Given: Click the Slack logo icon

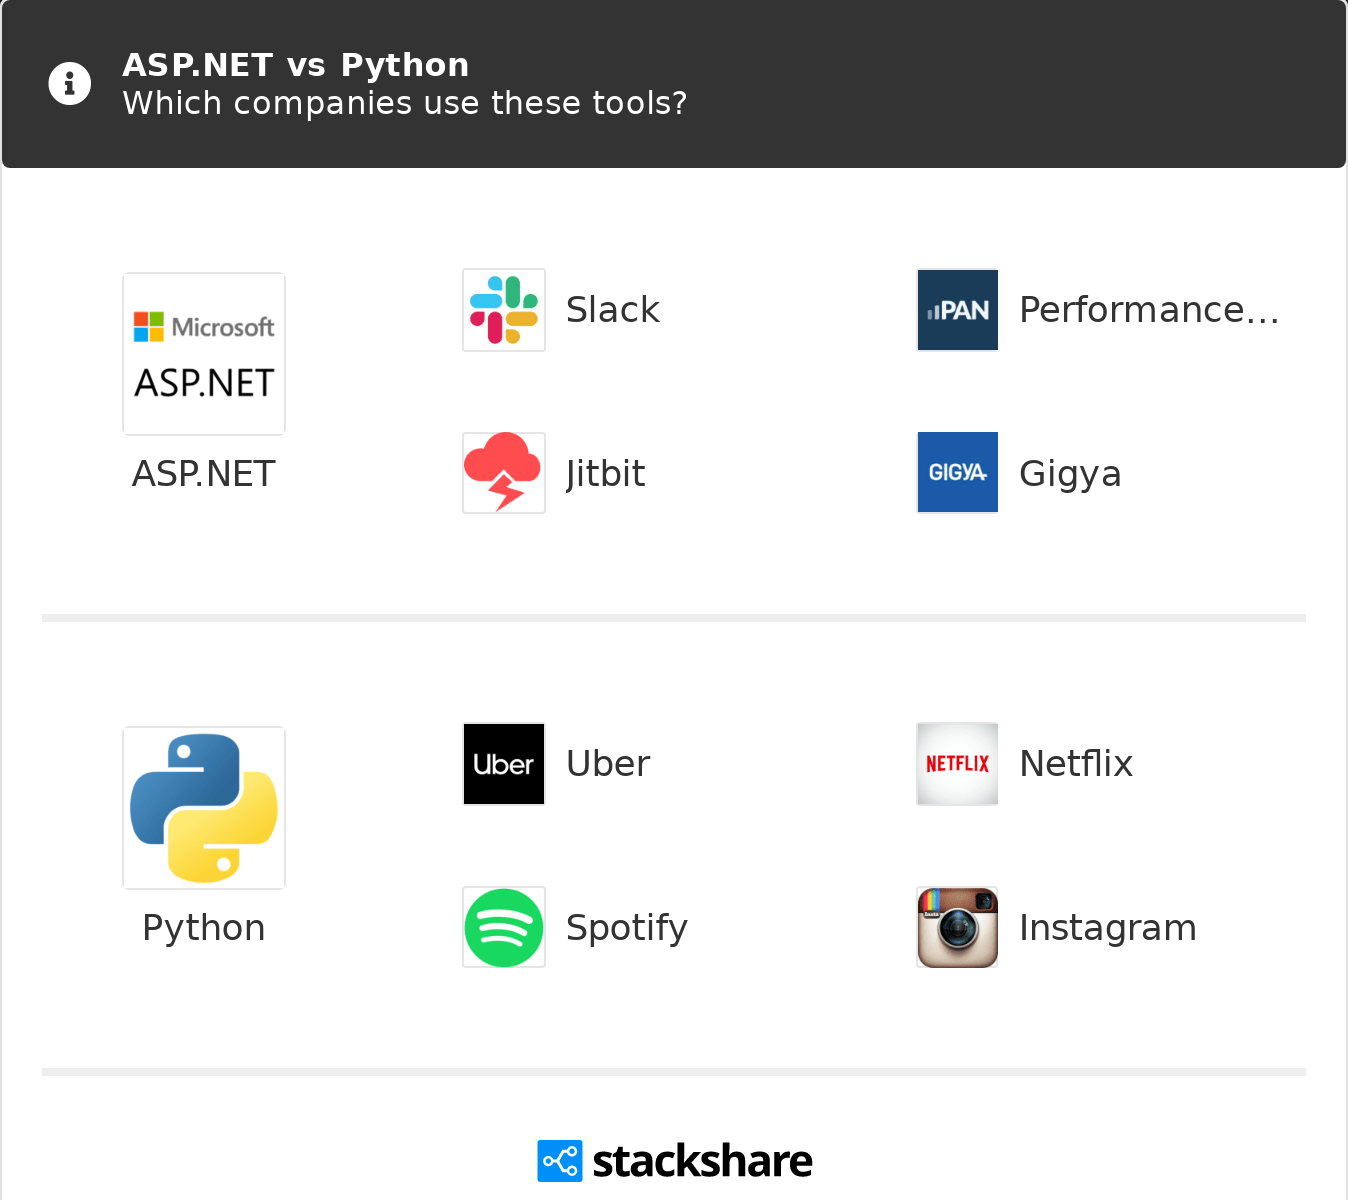Looking at the screenshot, I should pyautogui.click(x=504, y=310).
